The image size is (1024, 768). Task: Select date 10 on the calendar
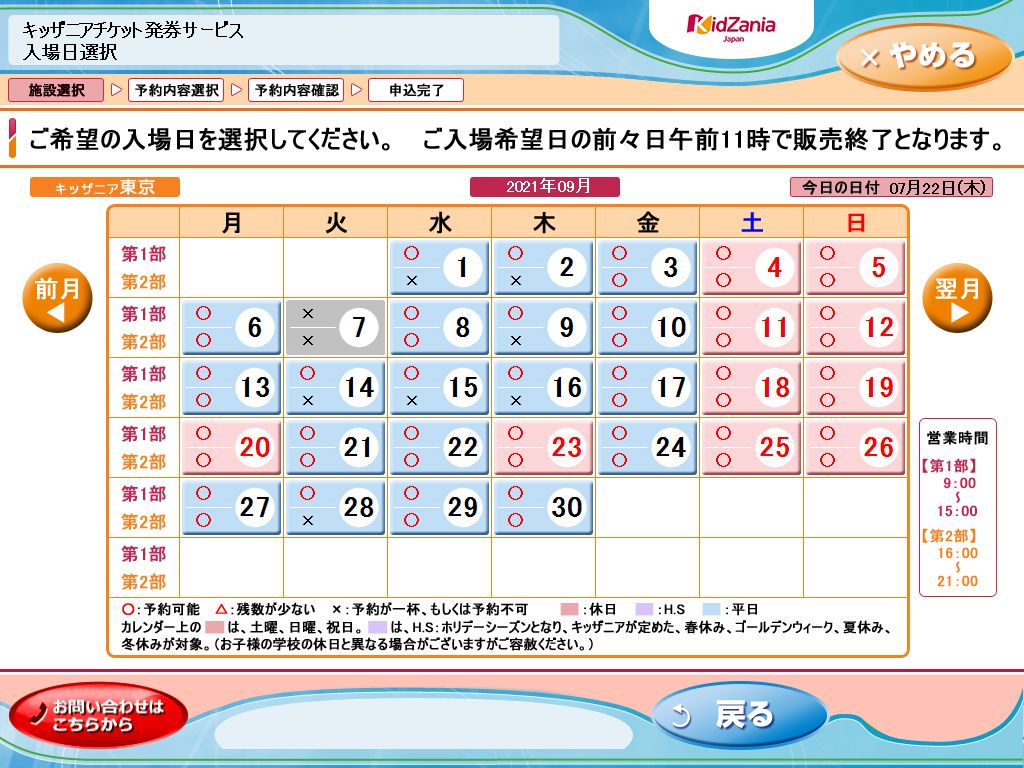pos(647,327)
